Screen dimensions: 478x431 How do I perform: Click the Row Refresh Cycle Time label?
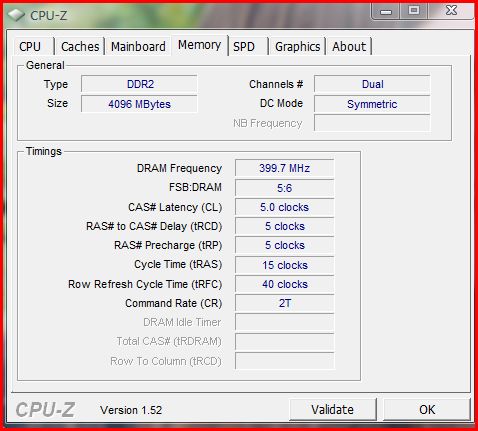coord(145,284)
